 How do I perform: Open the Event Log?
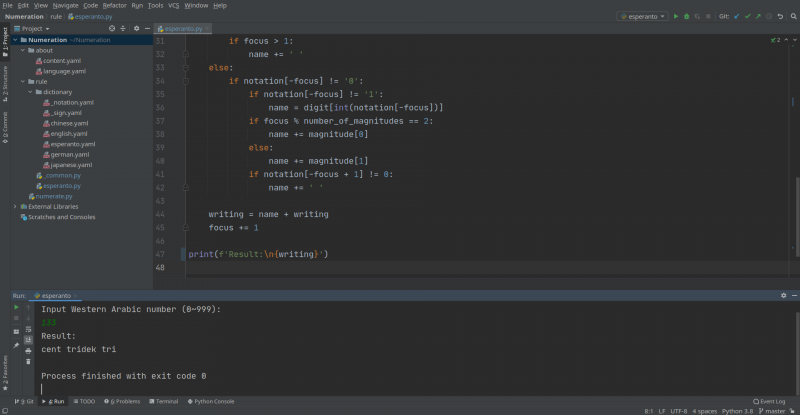[x=769, y=402]
